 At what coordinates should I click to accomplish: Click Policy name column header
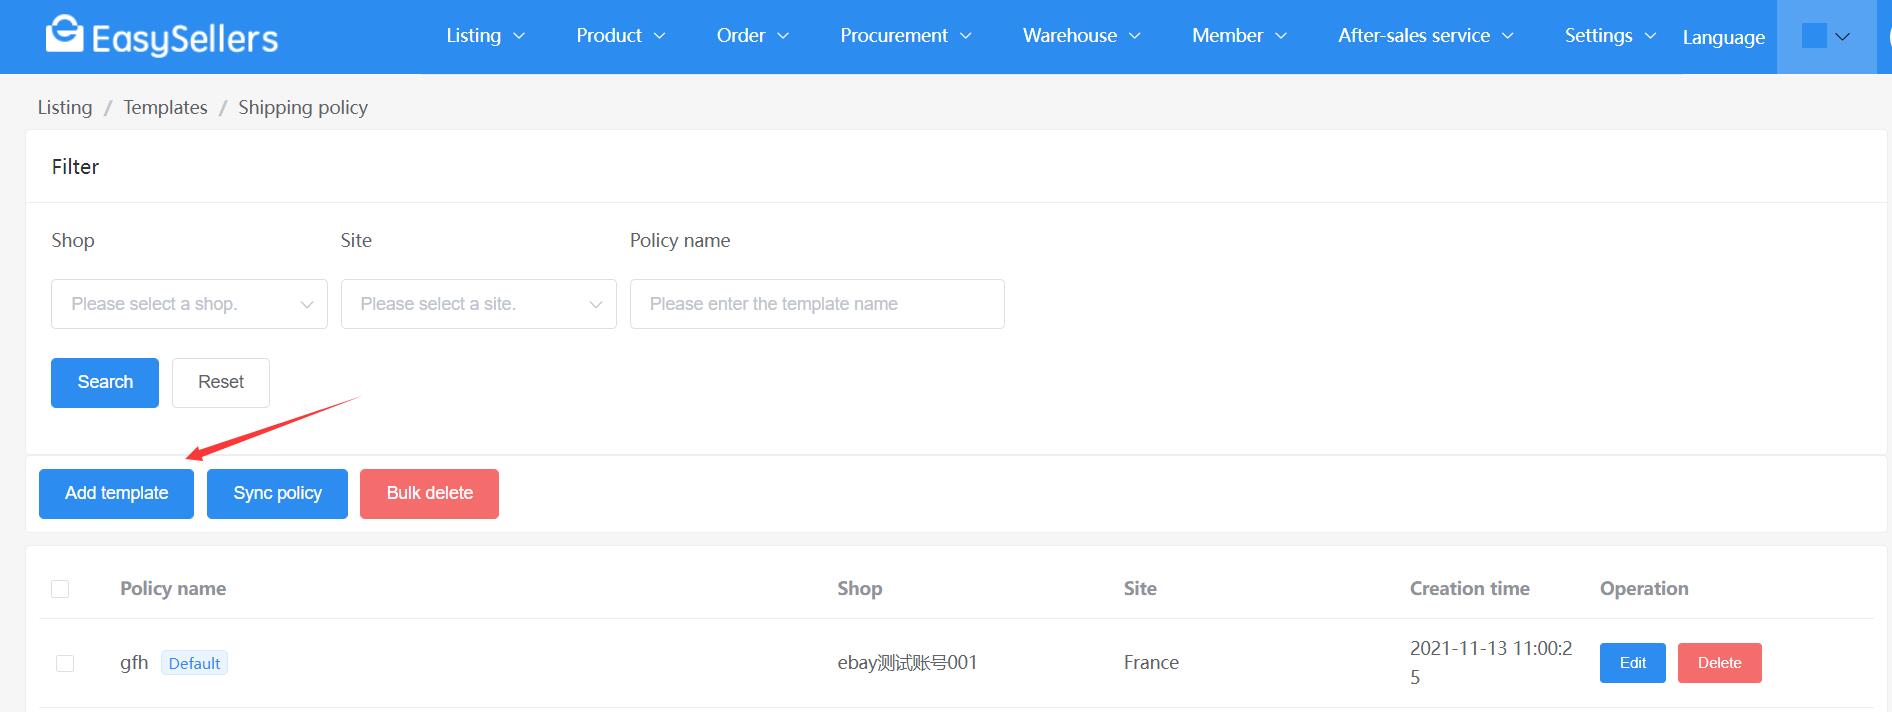(173, 589)
